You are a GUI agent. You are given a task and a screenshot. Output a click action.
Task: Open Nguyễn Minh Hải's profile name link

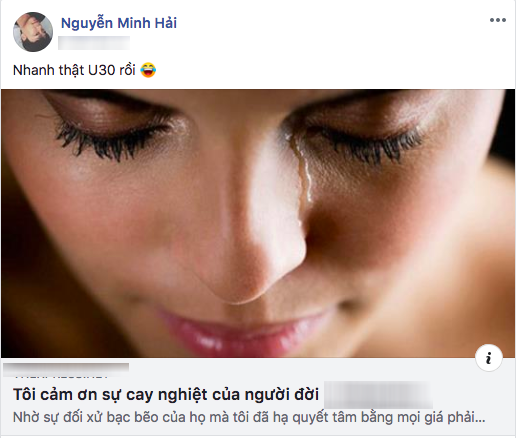(x=119, y=23)
